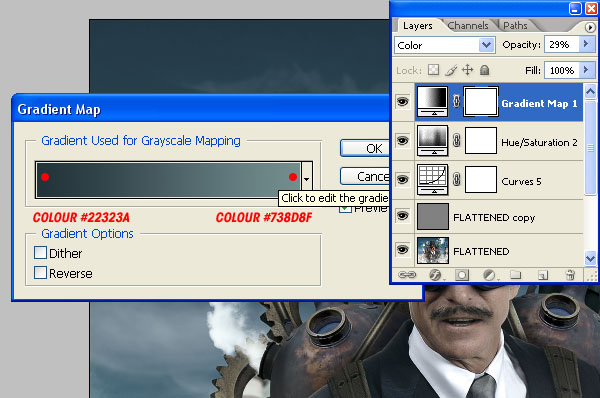The width and height of the screenshot is (600, 398).
Task: Enable the Dither checkbox
Action: click(x=41, y=253)
